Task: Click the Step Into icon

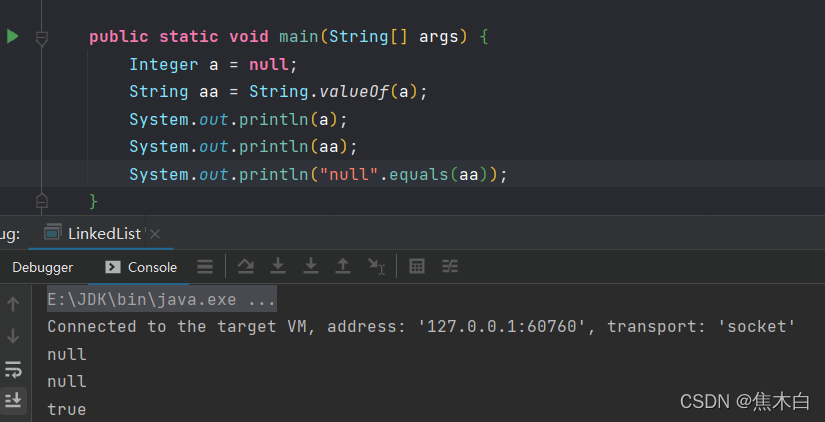Action: [279, 266]
